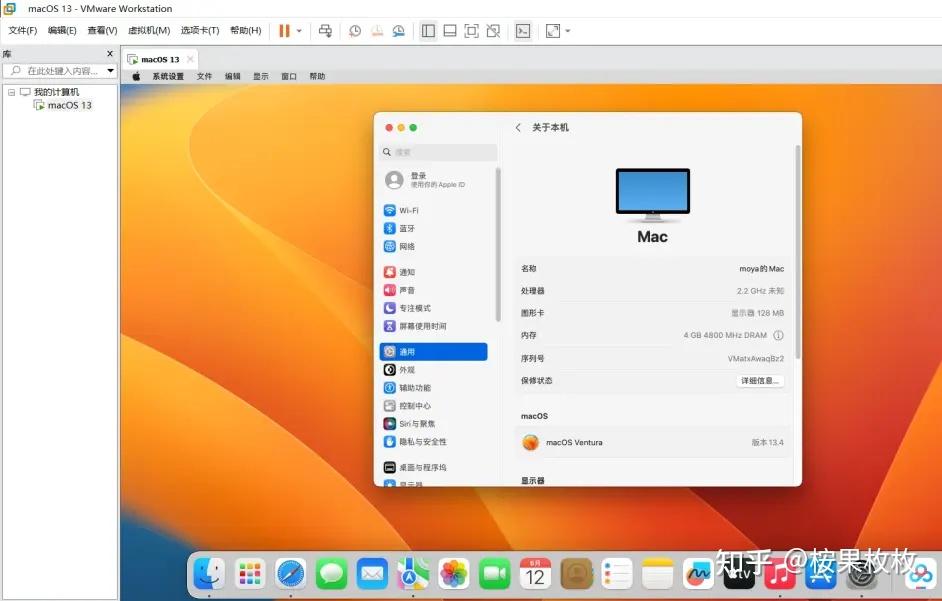This screenshot has height=601, width=942.
Task: Select macOS 13 in the library tree
Action: click(63, 105)
